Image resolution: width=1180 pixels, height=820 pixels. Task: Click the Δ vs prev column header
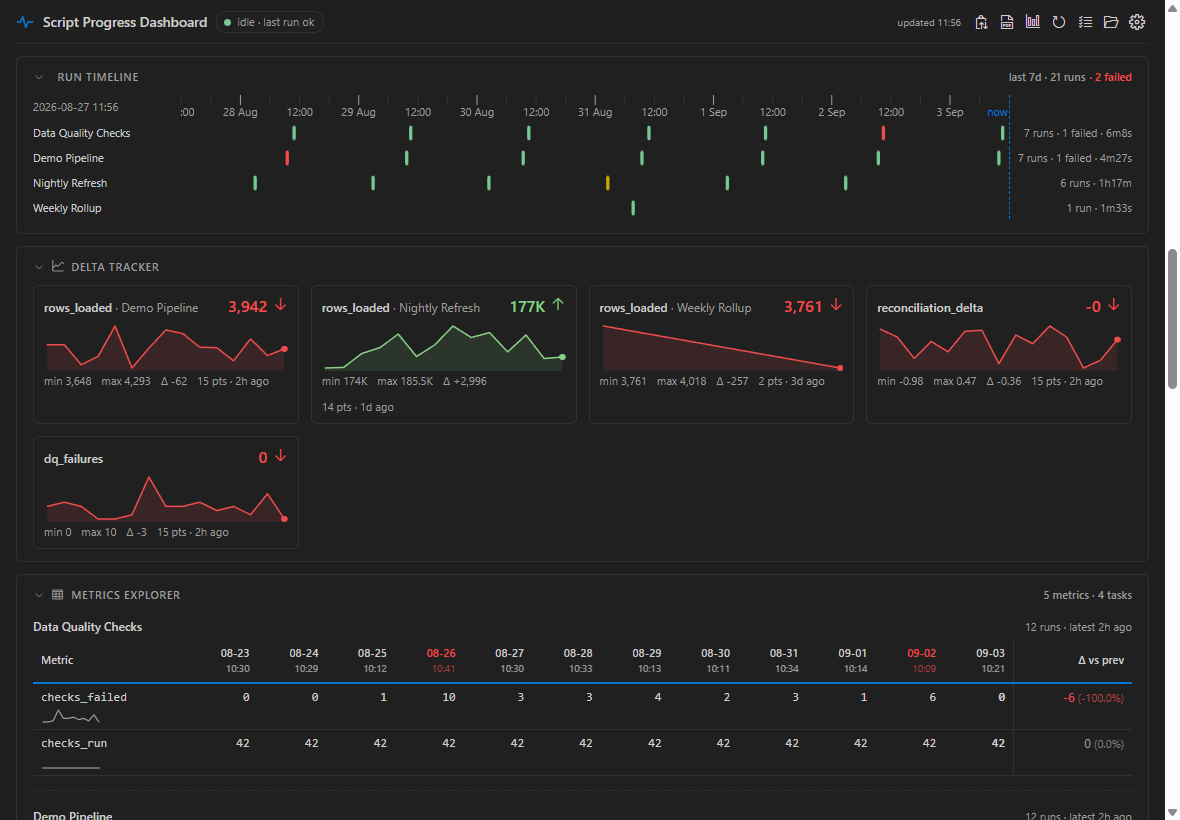(x=1101, y=661)
